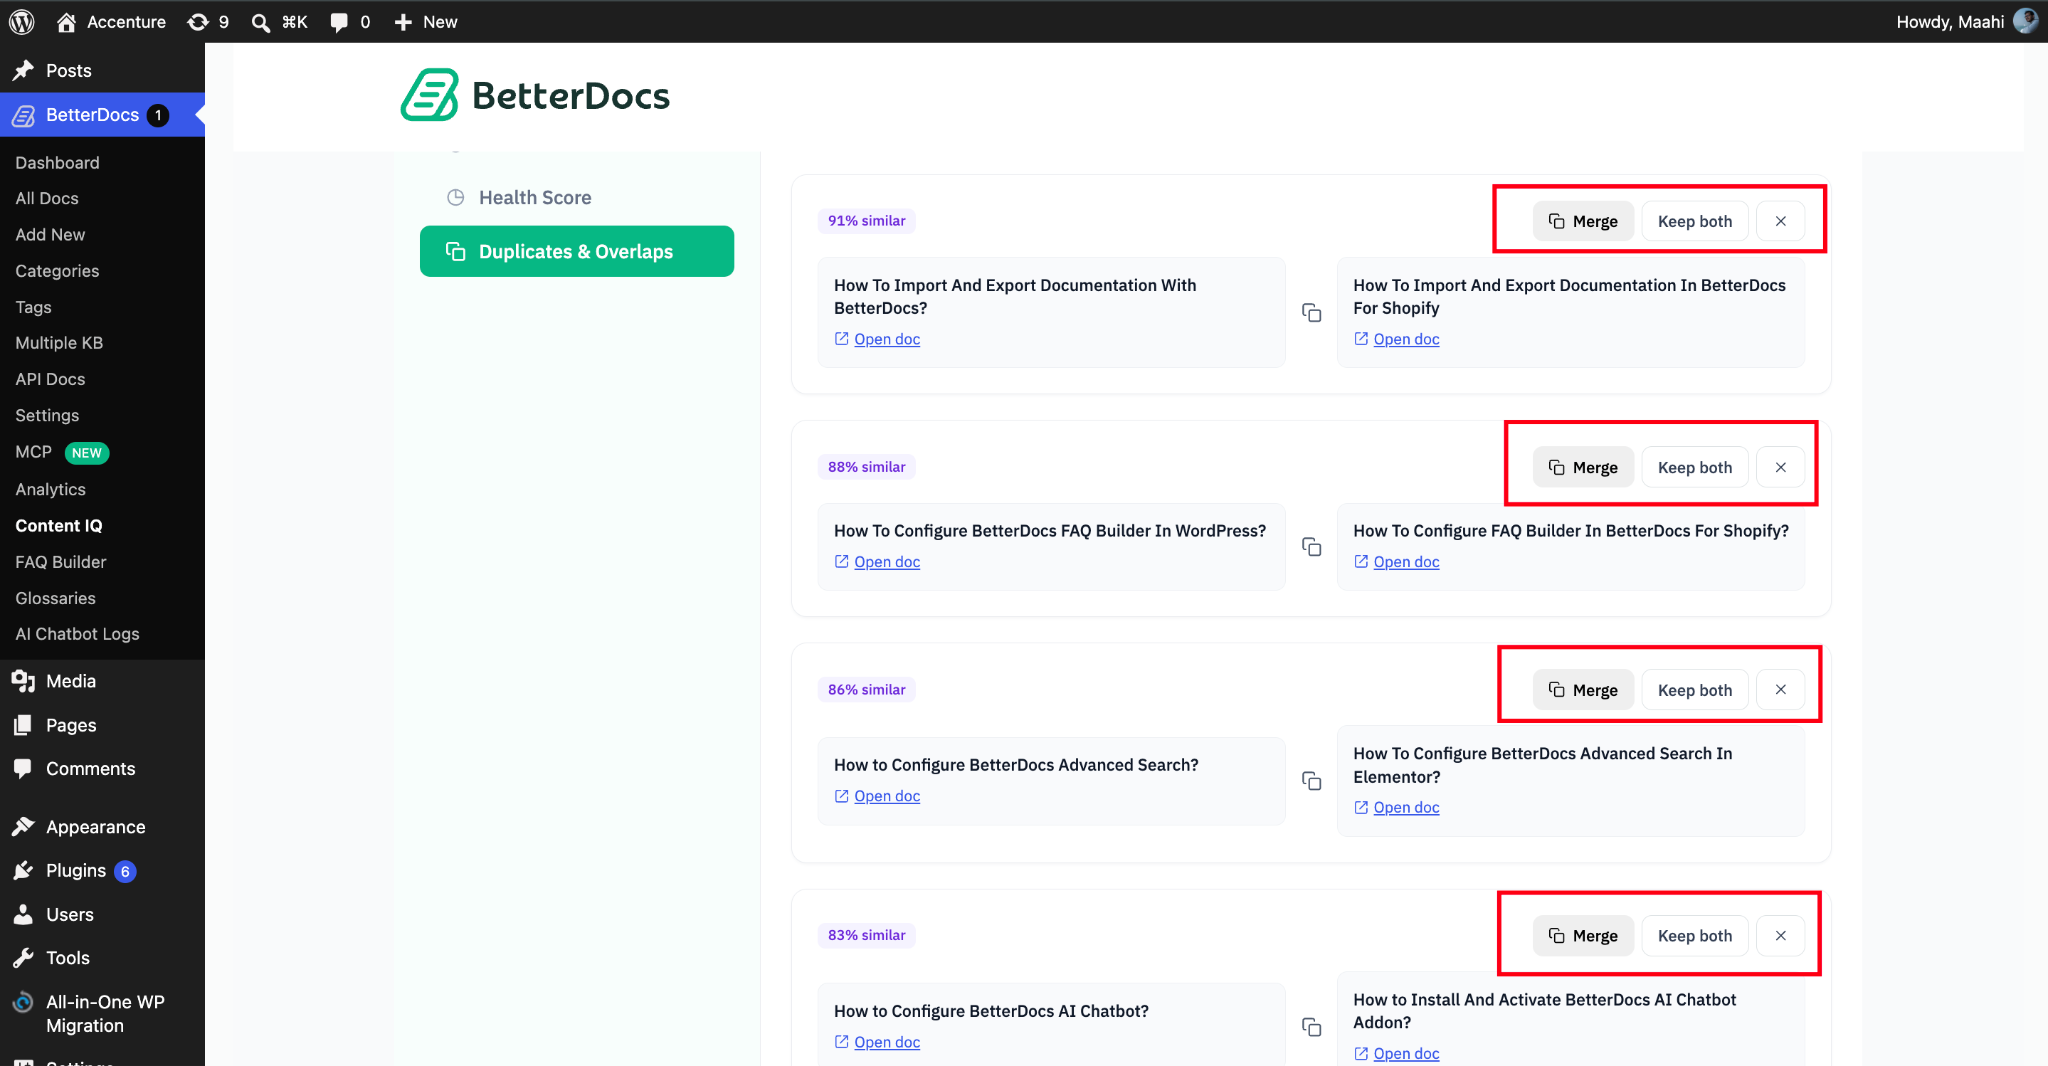The height and width of the screenshot is (1066, 2048).
Task: Open doc for Configure BetterDocs AI Chatbot
Action: coord(877,1042)
